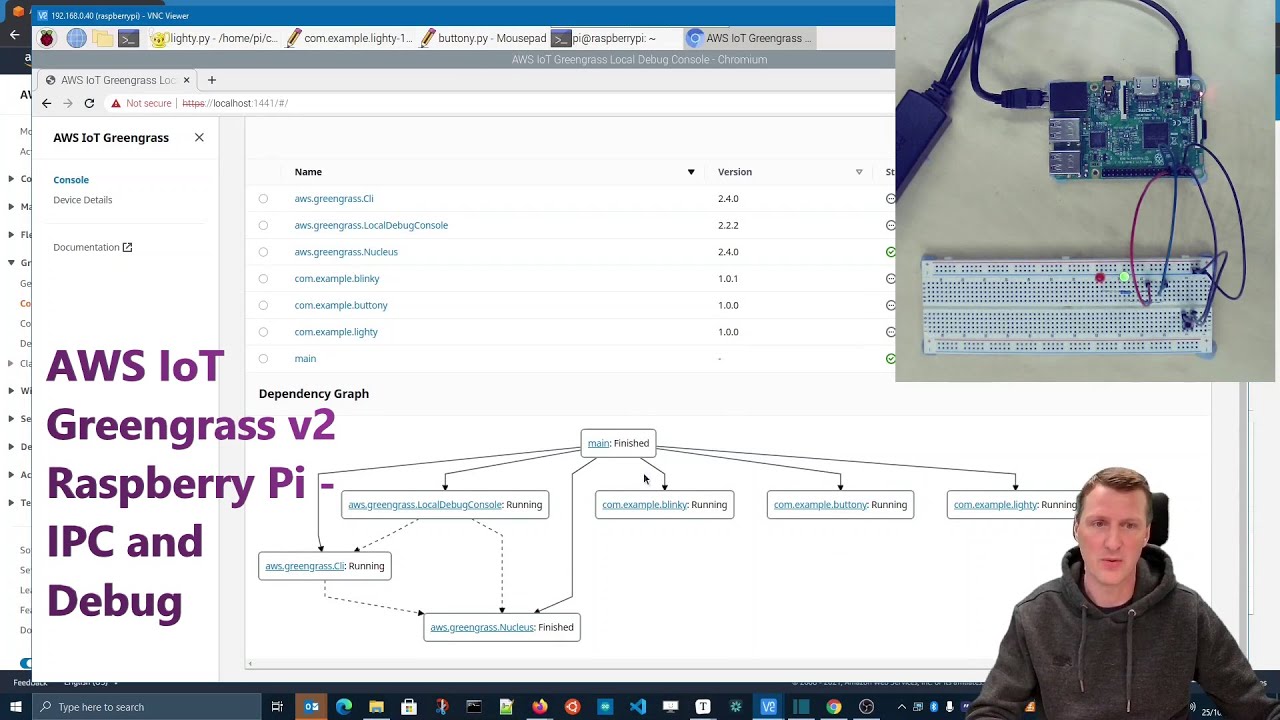Click version 2.2.2 cell
This screenshot has width=1280, height=720.
[x=728, y=225]
